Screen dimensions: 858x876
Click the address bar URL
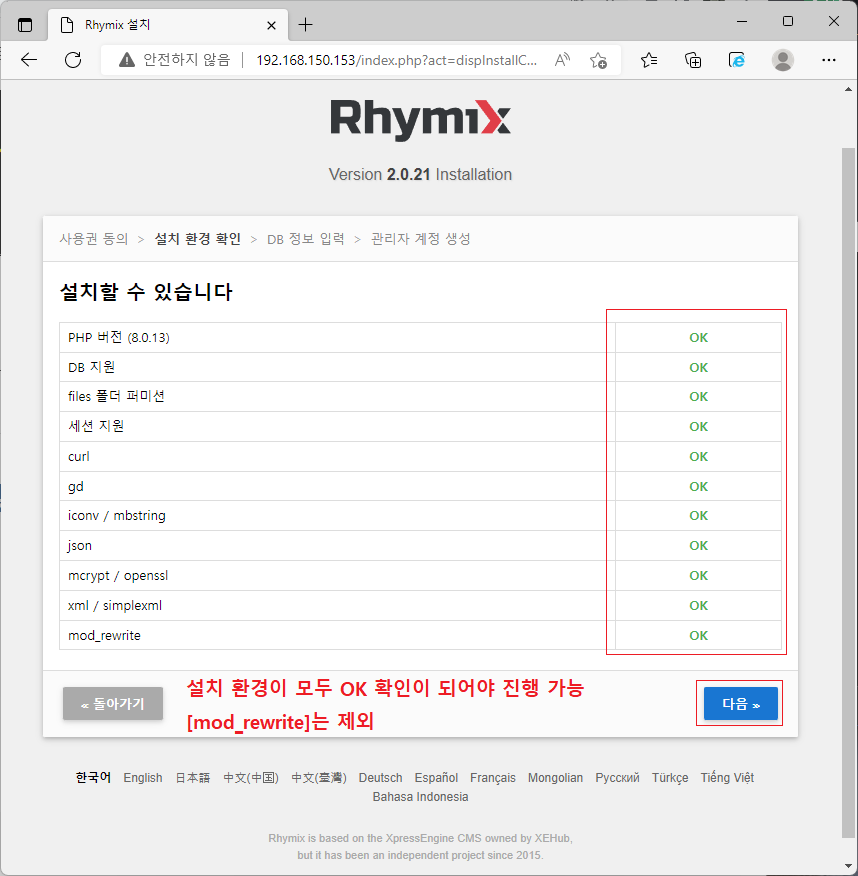[397, 60]
